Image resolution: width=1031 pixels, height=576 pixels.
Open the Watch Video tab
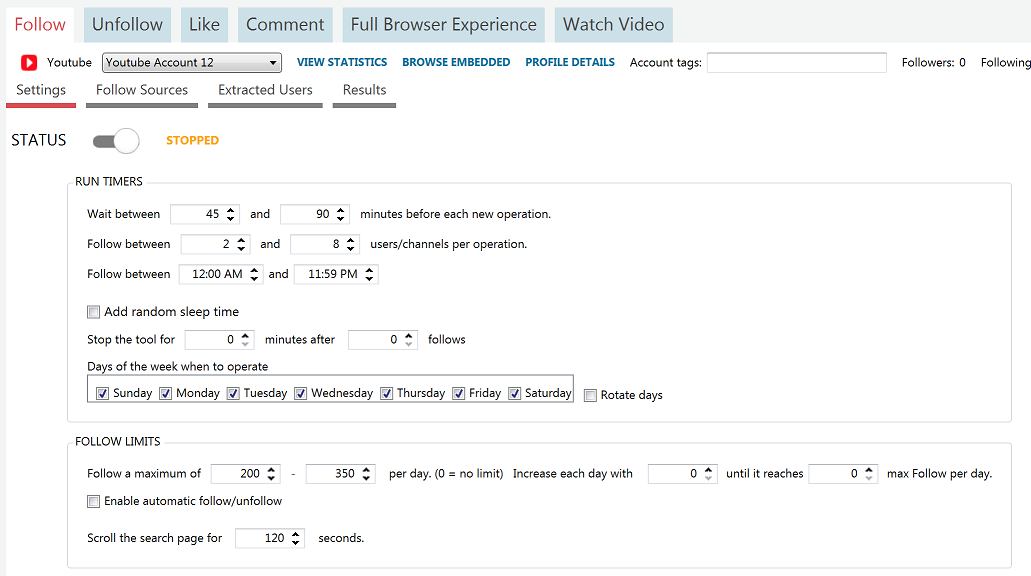(x=613, y=24)
